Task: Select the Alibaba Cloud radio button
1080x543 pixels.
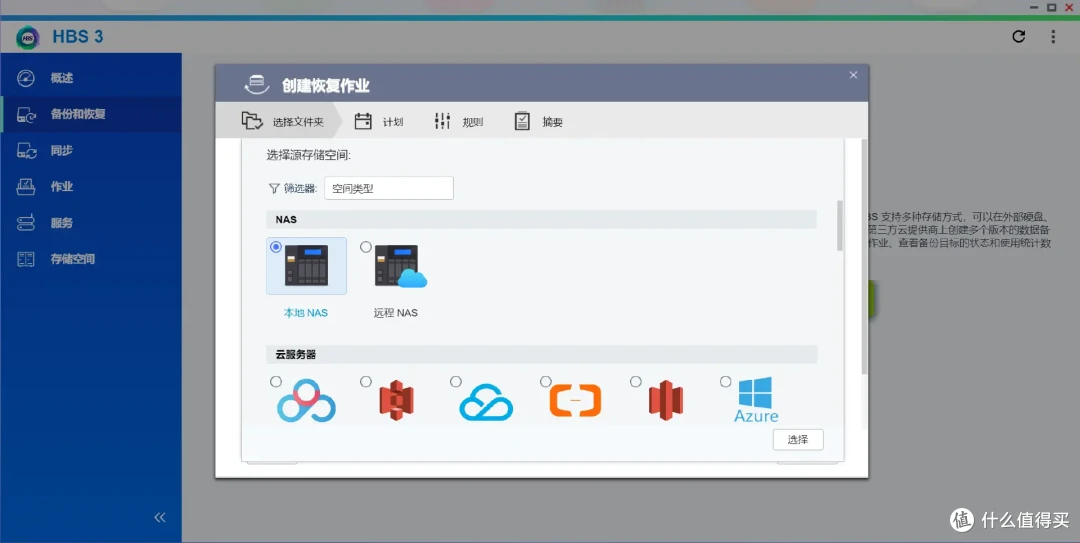Action: [546, 381]
